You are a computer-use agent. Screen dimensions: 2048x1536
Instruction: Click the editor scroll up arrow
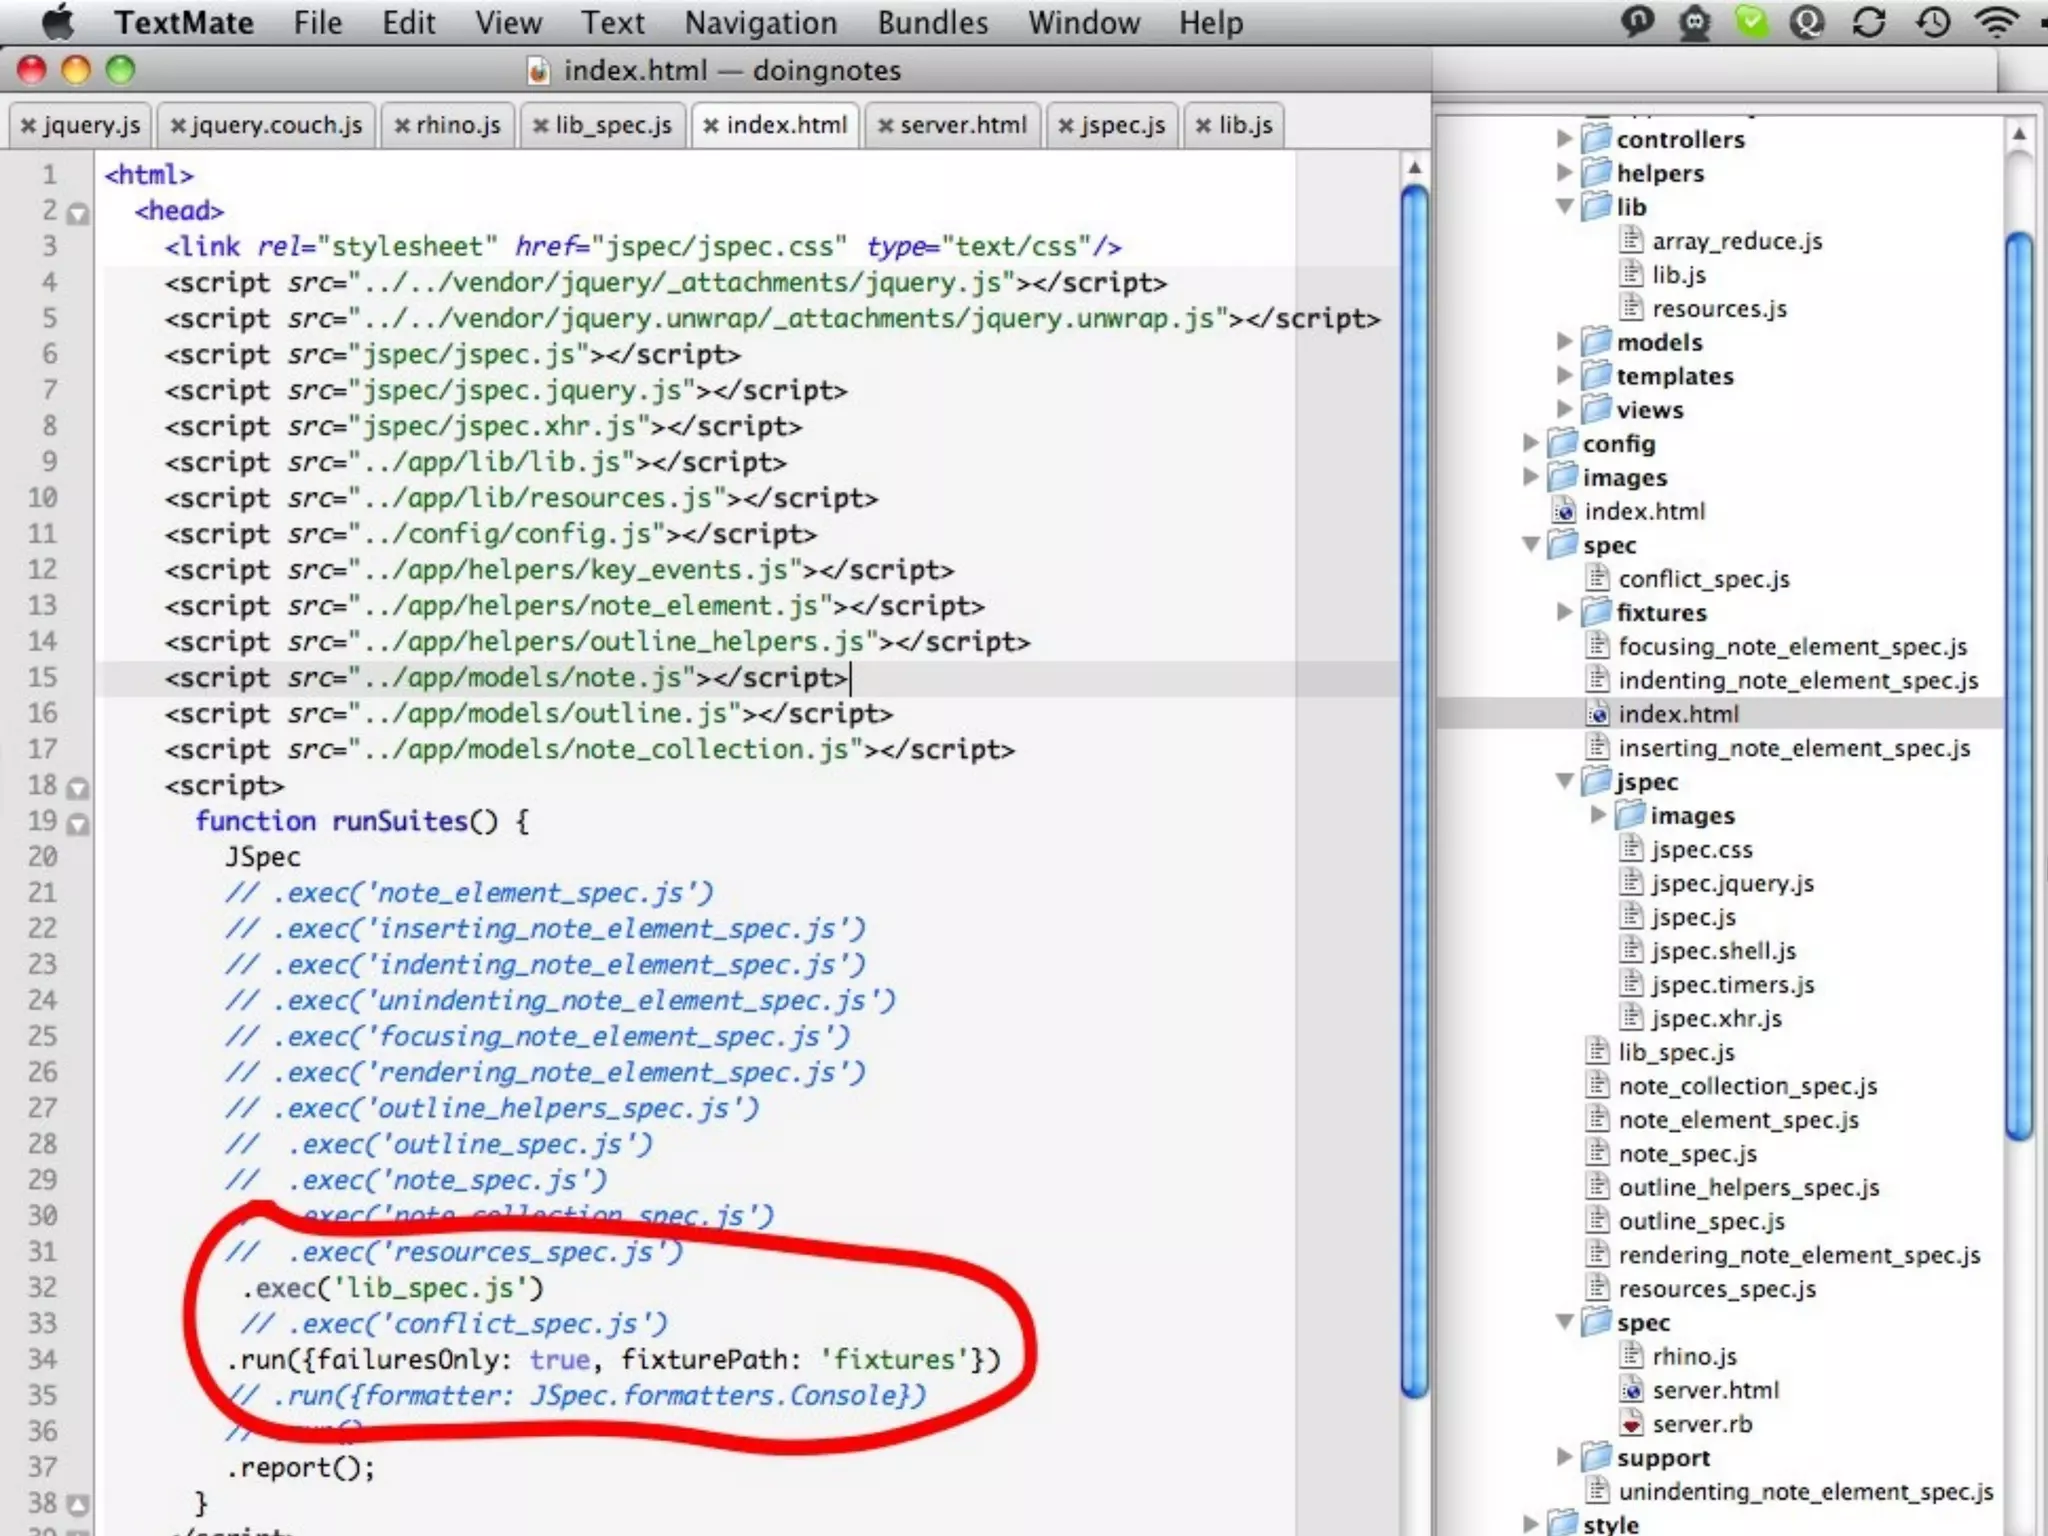(1414, 166)
